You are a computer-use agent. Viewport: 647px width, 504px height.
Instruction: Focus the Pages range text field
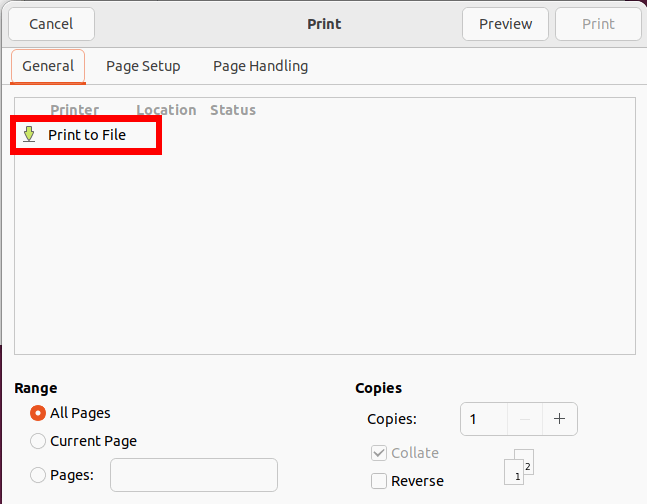[x=194, y=475]
